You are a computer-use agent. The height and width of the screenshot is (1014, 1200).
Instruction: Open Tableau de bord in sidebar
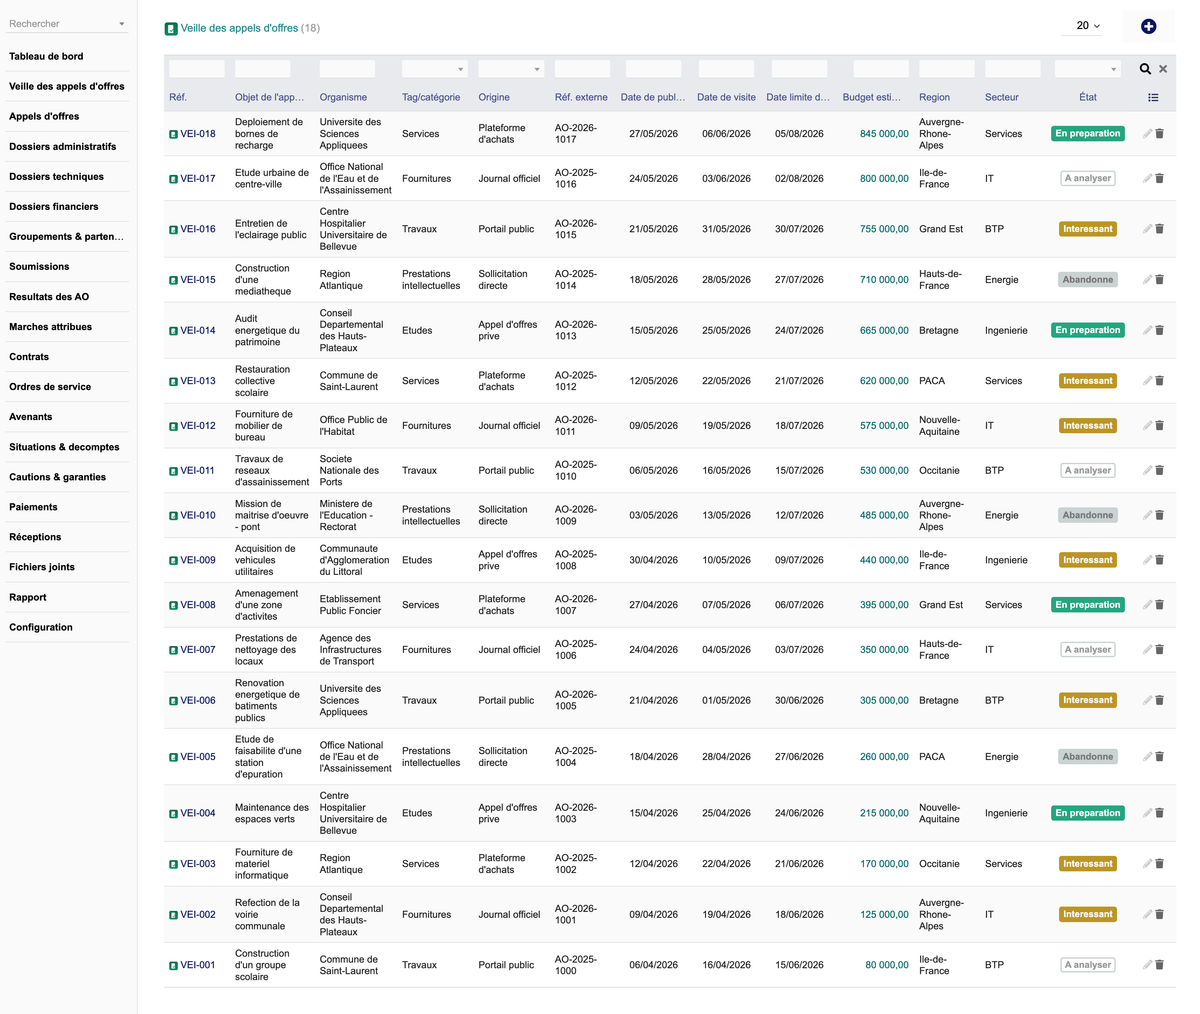46,56
